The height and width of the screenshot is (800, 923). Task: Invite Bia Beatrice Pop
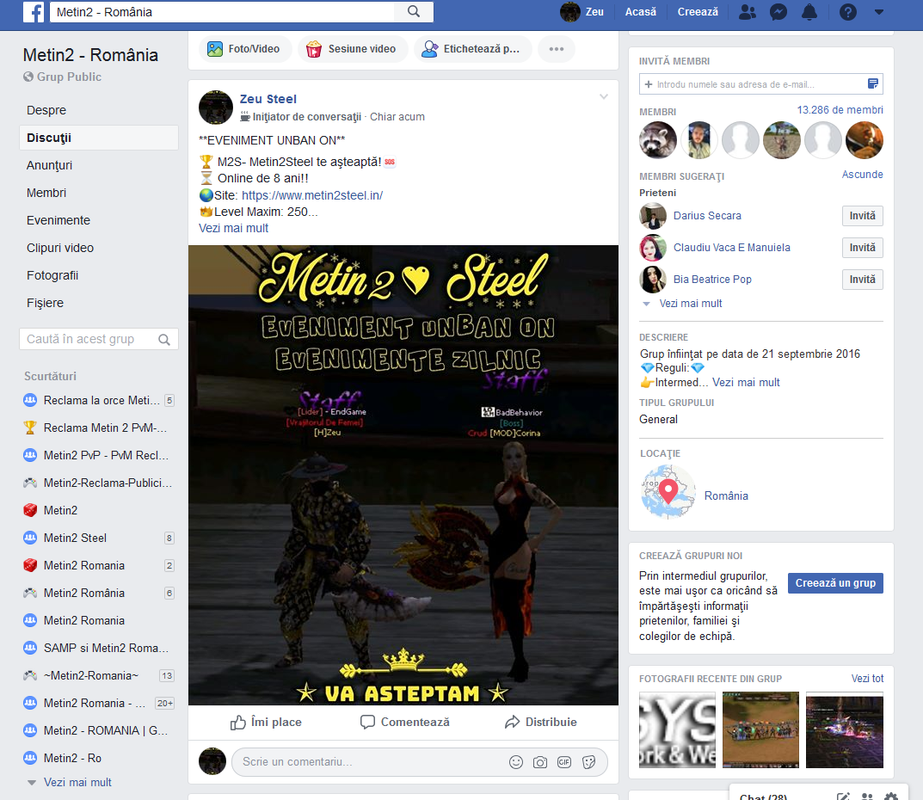[x=862, y=280]
